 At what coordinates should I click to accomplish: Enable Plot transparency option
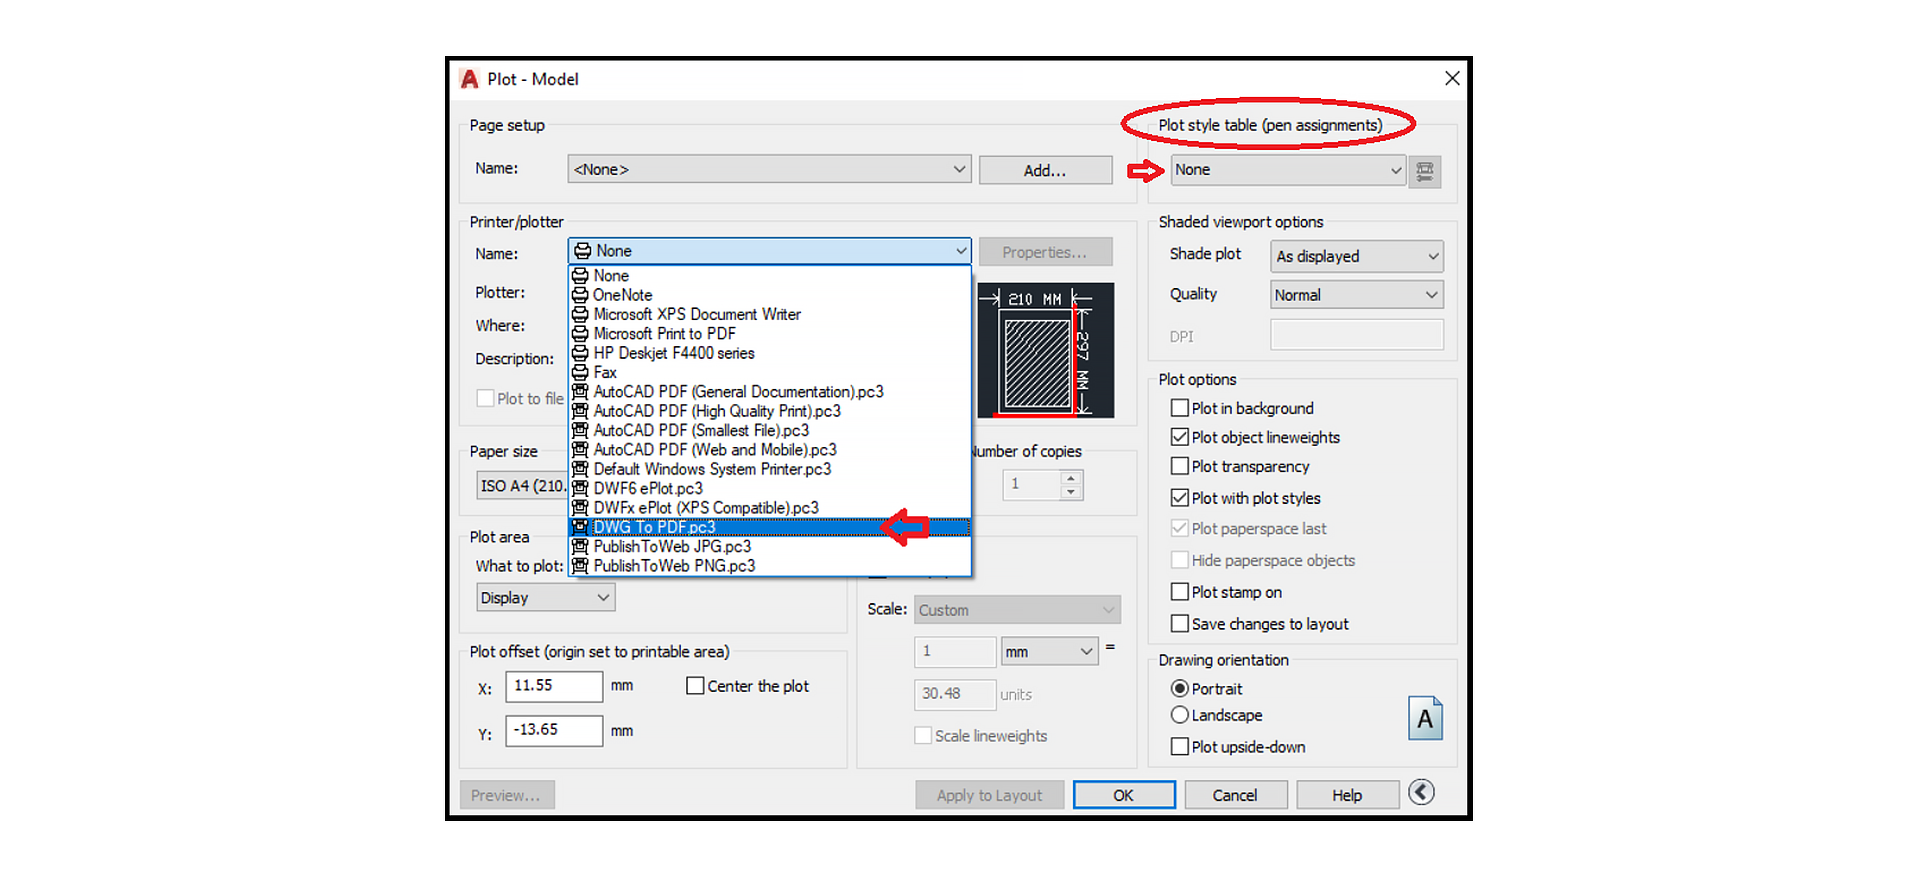click(x=1180, y=466)
